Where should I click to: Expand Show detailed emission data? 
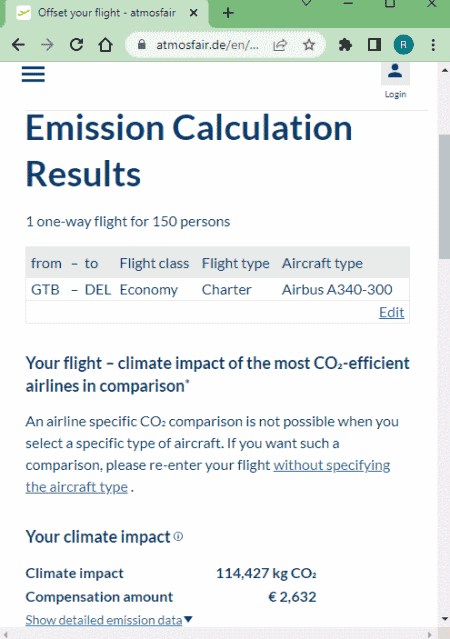pos(108,620)
